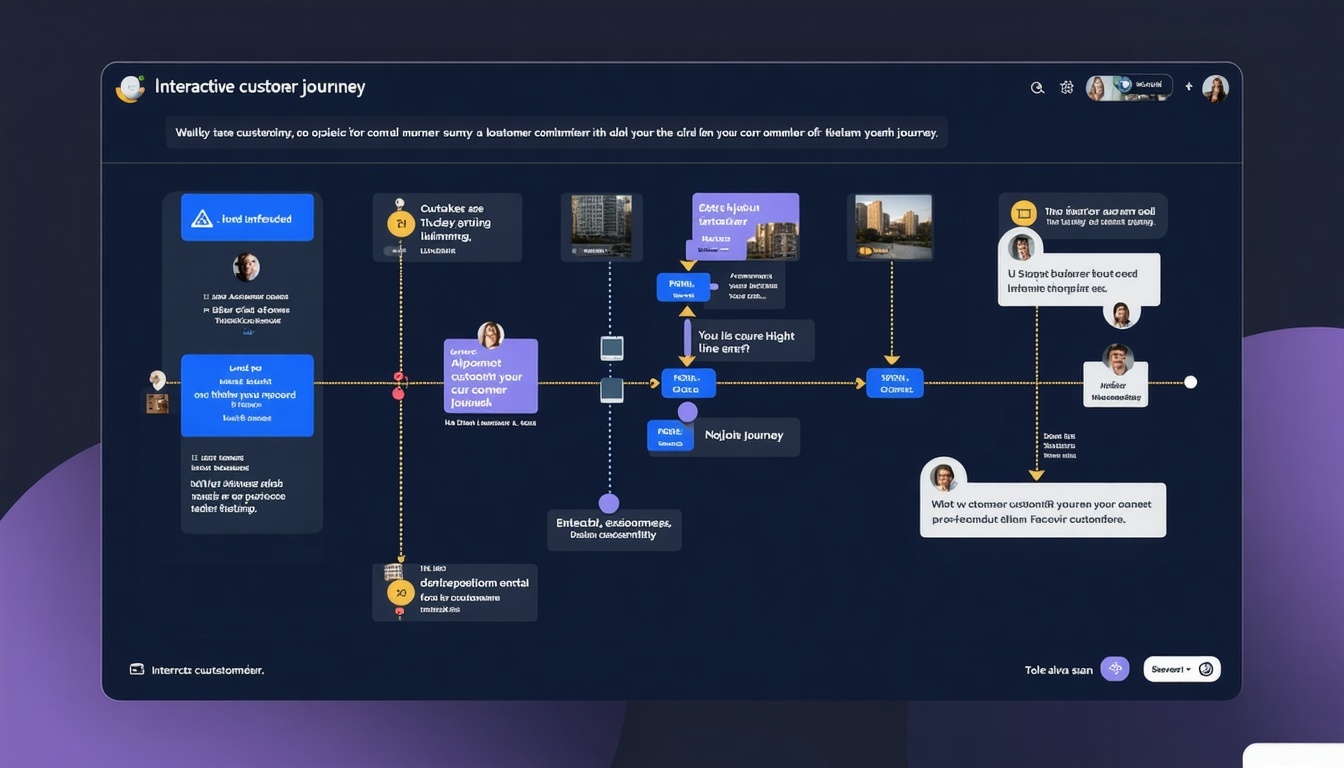Open the Nojoin journey entry
The image size is (1344, 768).
pos(723,436)
